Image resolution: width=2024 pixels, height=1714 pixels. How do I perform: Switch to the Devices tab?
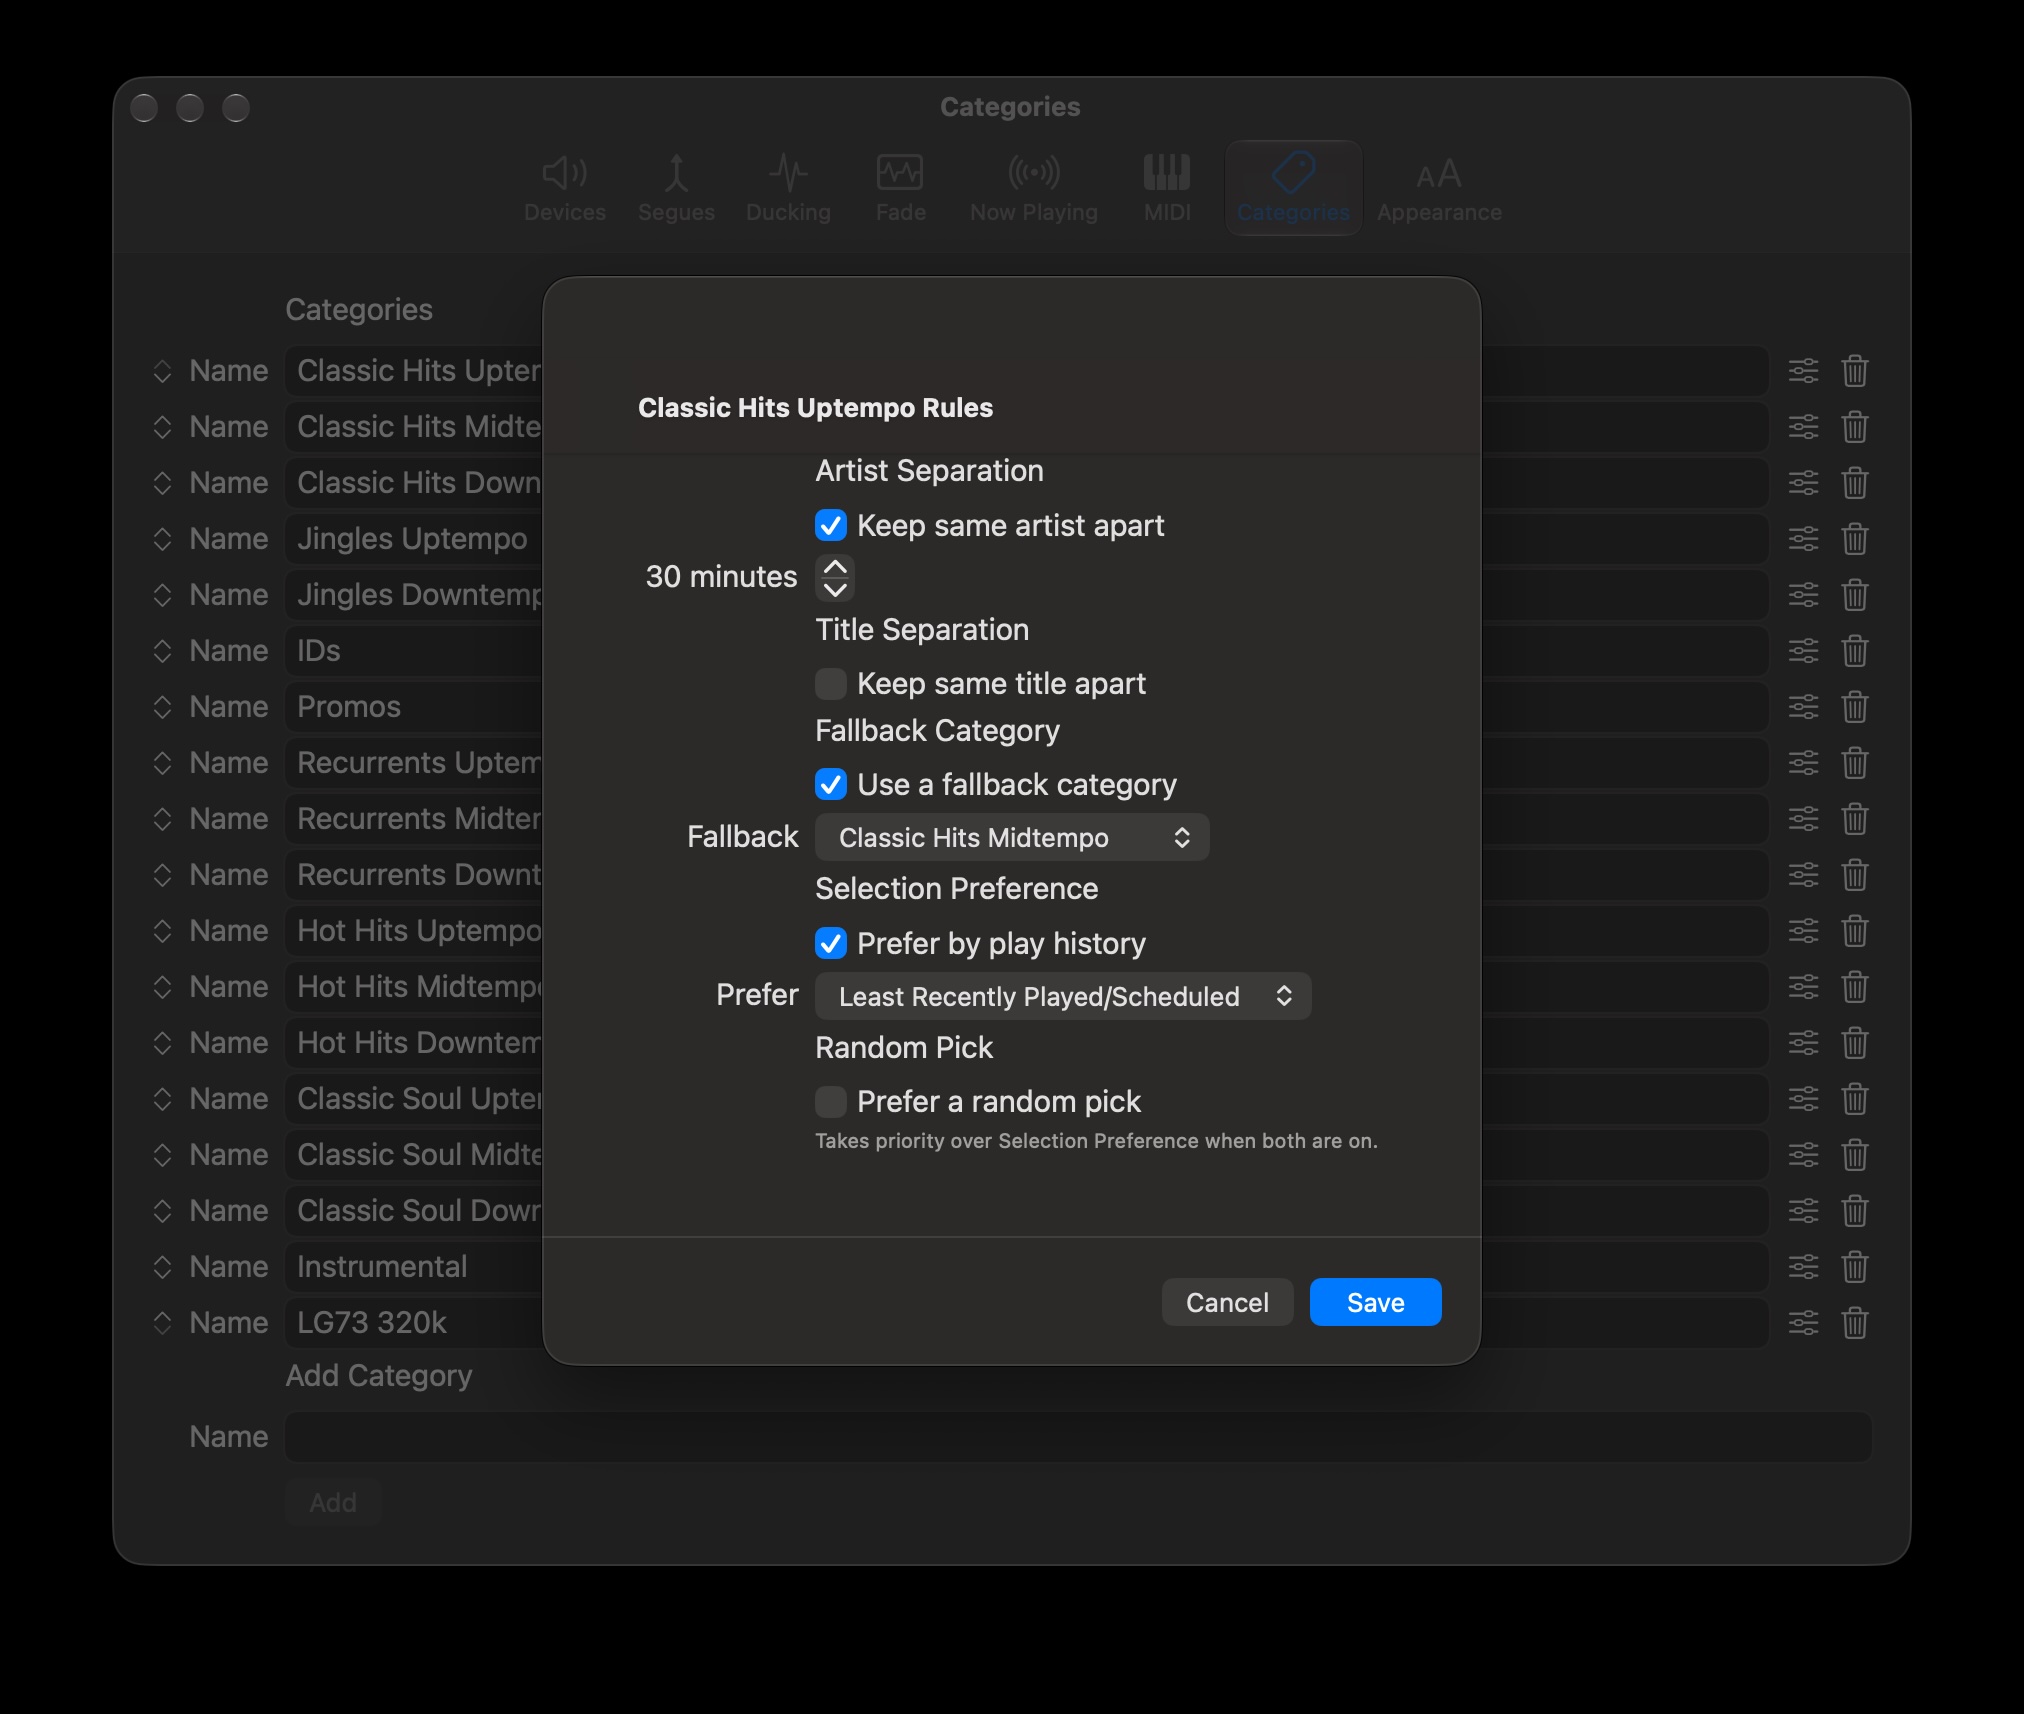pos(565,188)
